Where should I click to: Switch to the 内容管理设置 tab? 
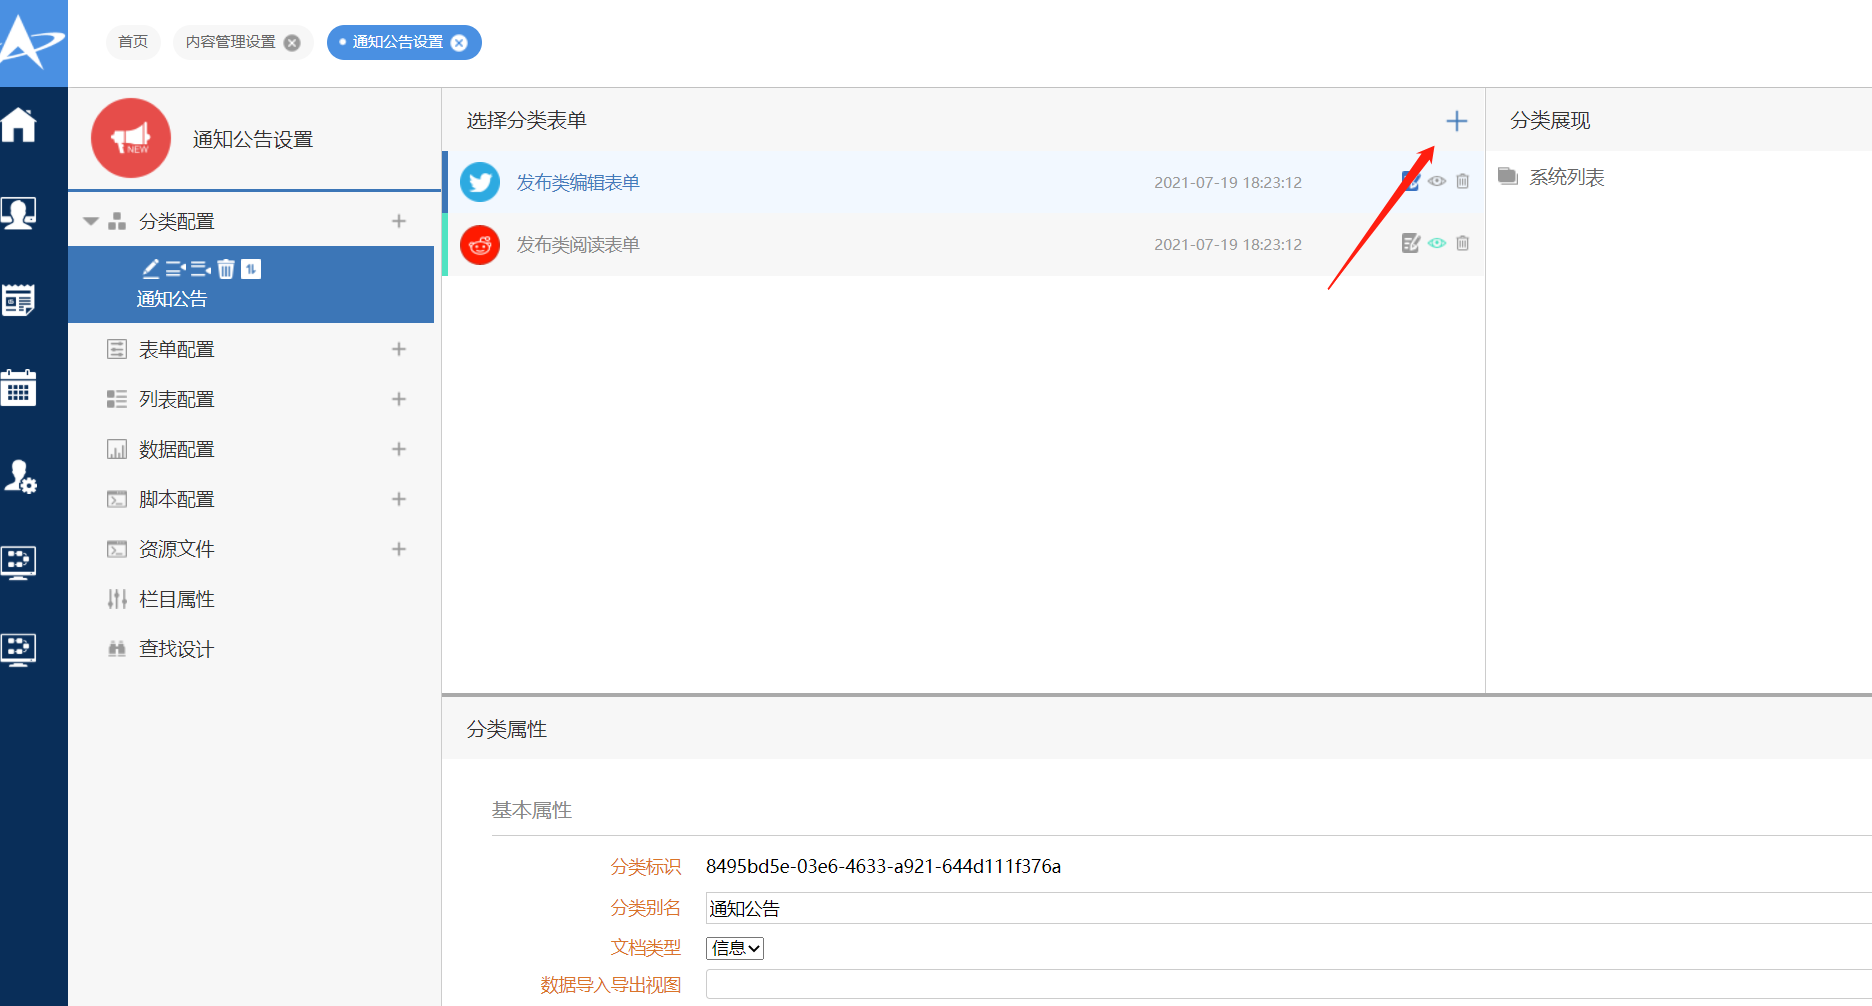coord(231,42)
